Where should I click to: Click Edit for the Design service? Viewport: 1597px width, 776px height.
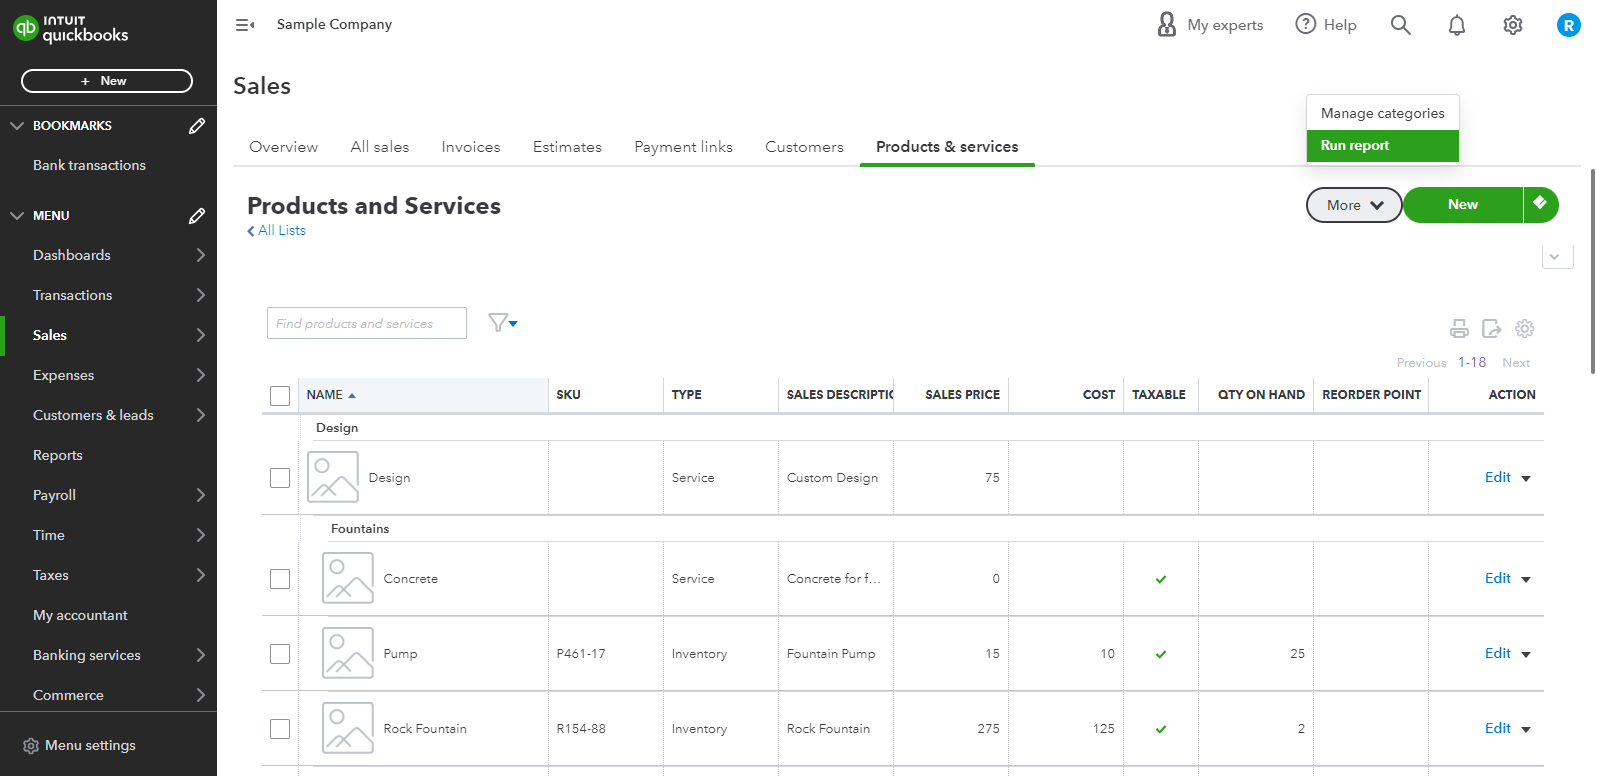[x=1497, y=478]
